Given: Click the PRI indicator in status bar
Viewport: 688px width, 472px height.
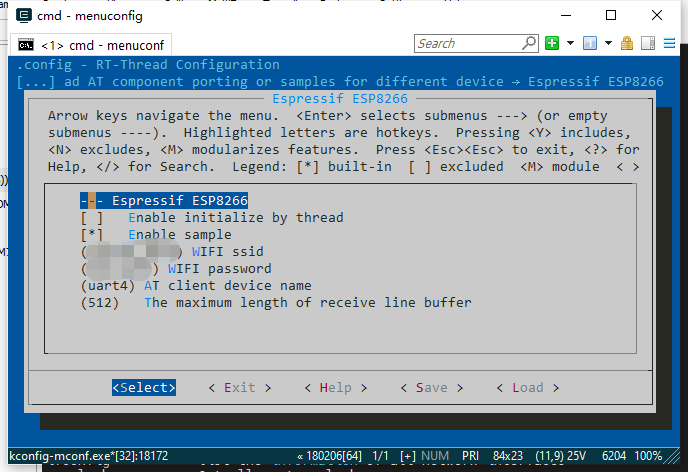Looking at the screenshot, I should (470, 456).
